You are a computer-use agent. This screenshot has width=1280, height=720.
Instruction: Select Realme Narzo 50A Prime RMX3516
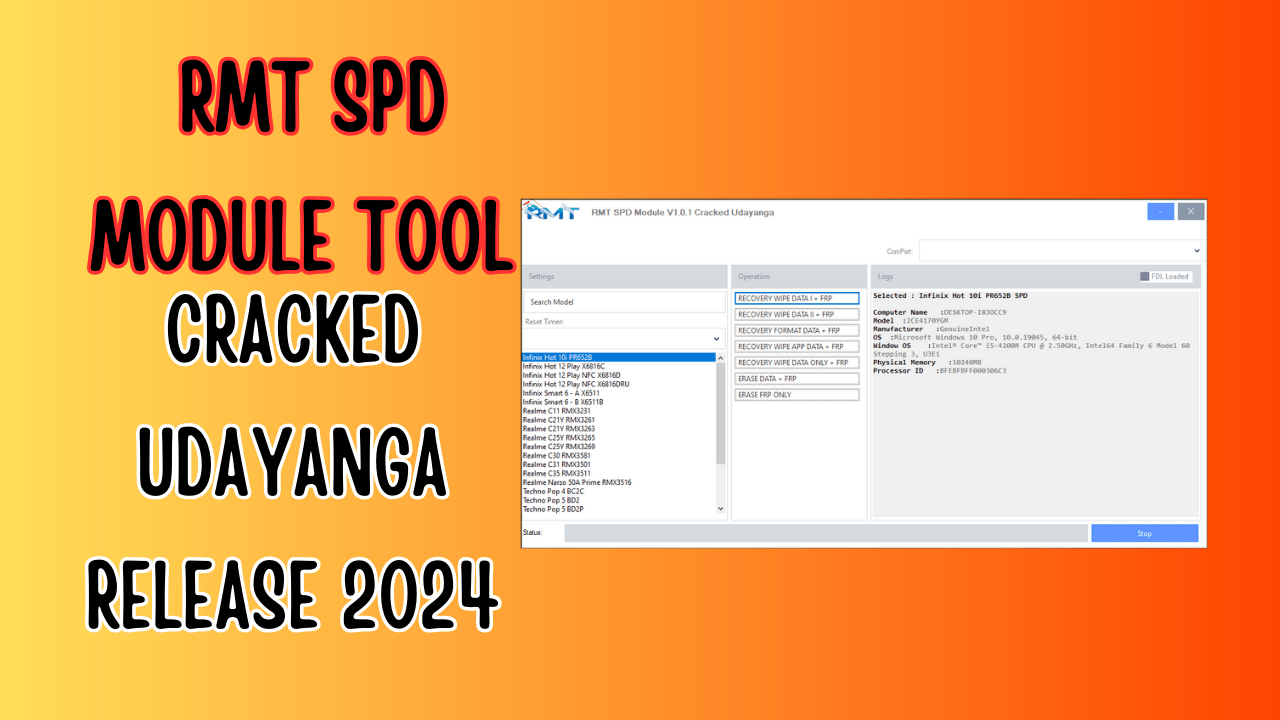[x=619, y=483]
